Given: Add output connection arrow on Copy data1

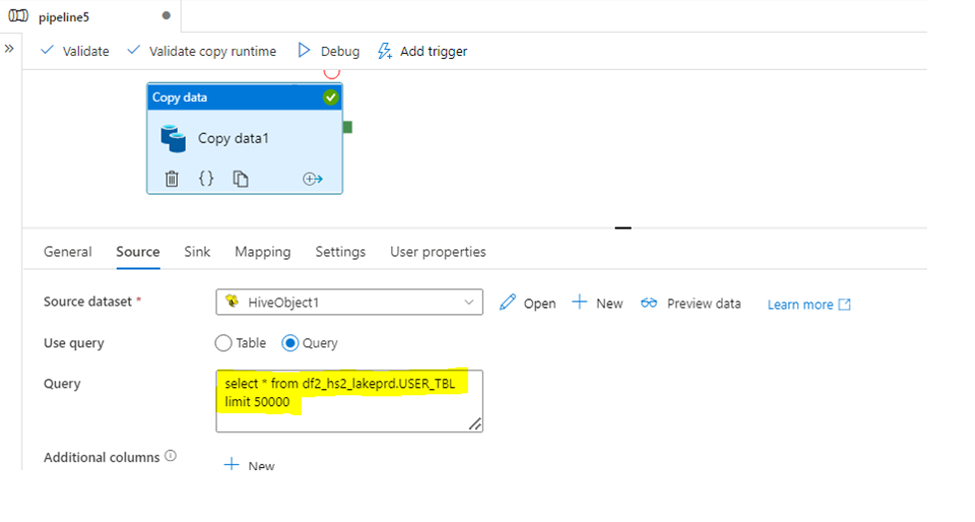Looking at the screenshot, I should (313, 179).
